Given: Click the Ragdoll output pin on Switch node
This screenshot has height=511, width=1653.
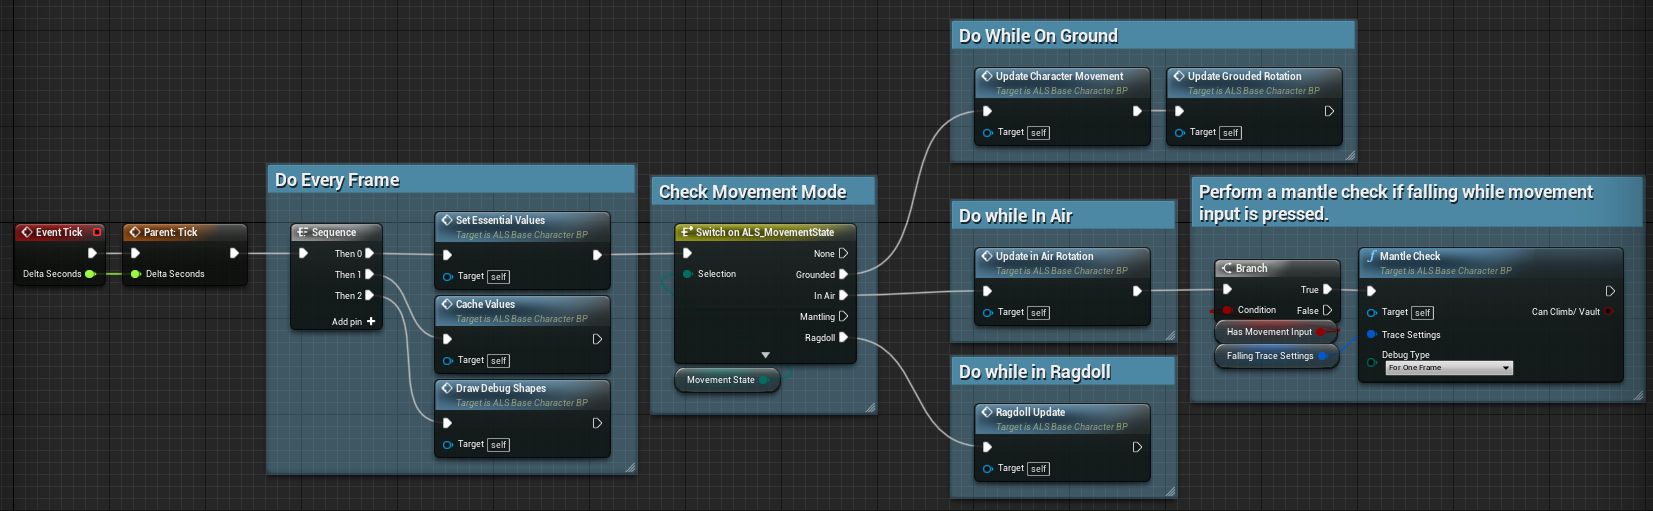Looking at the screenshot, I should pyautogui.click(x=843, y=338).
